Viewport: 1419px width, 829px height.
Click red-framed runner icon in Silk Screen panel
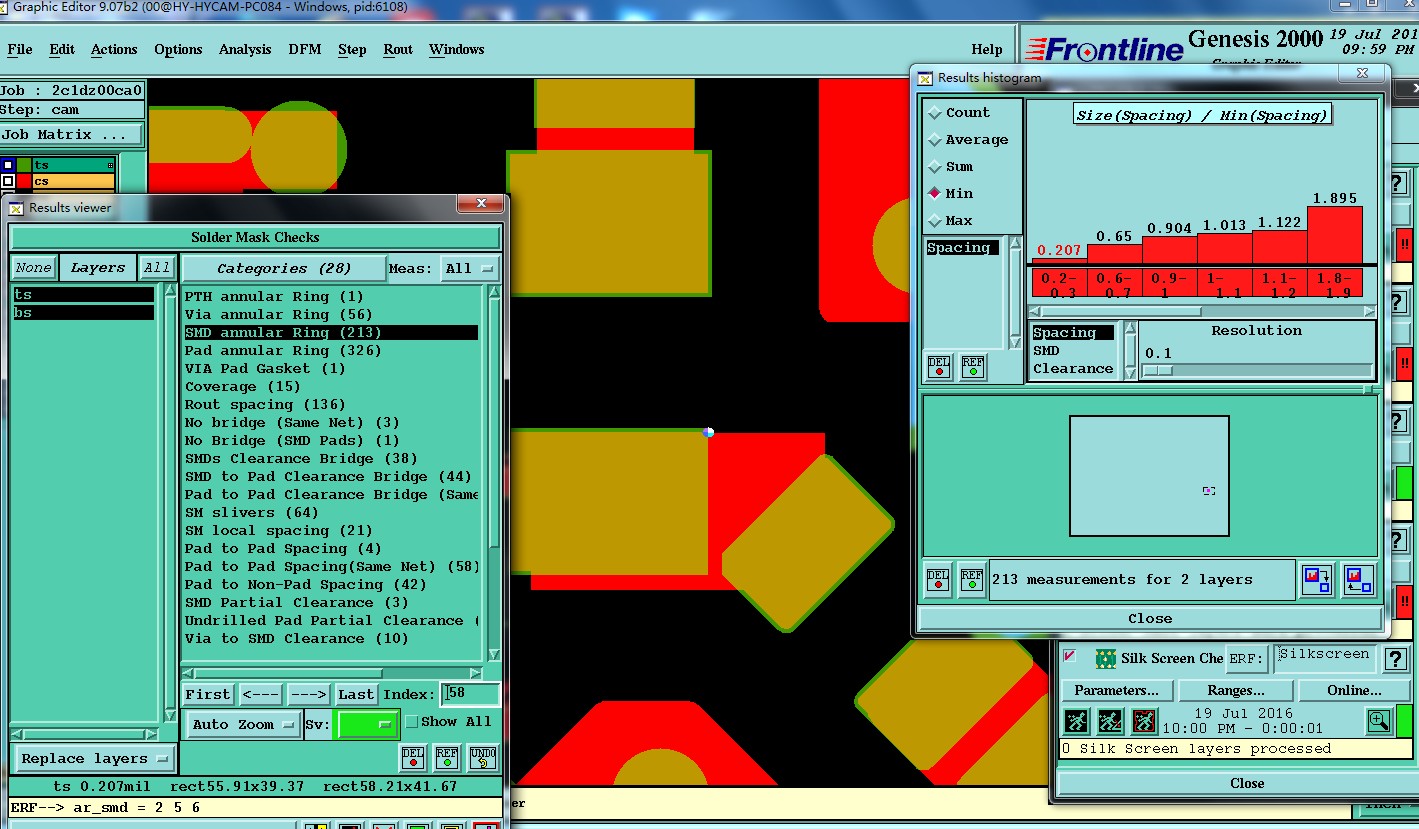tap(1144, 721)
